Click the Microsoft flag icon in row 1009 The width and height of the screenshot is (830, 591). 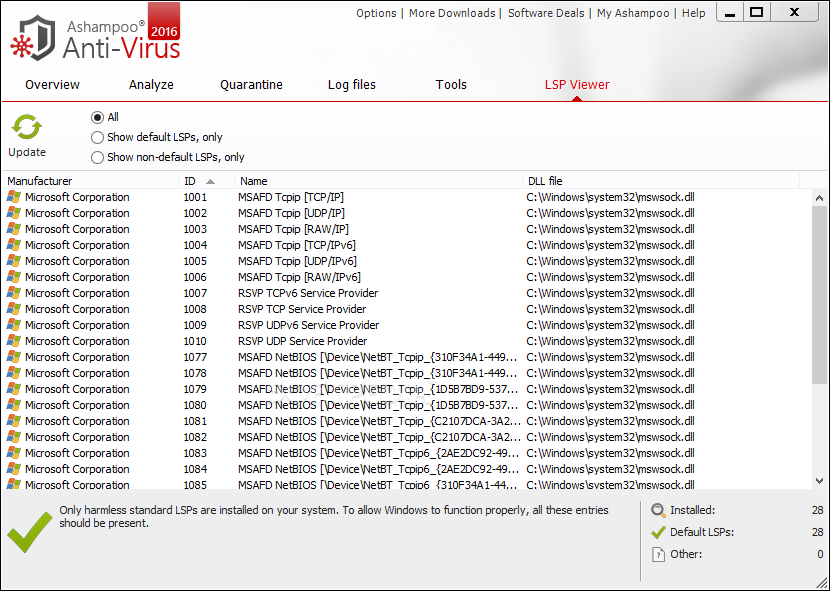pyautogui.click(x=14, y=325)
